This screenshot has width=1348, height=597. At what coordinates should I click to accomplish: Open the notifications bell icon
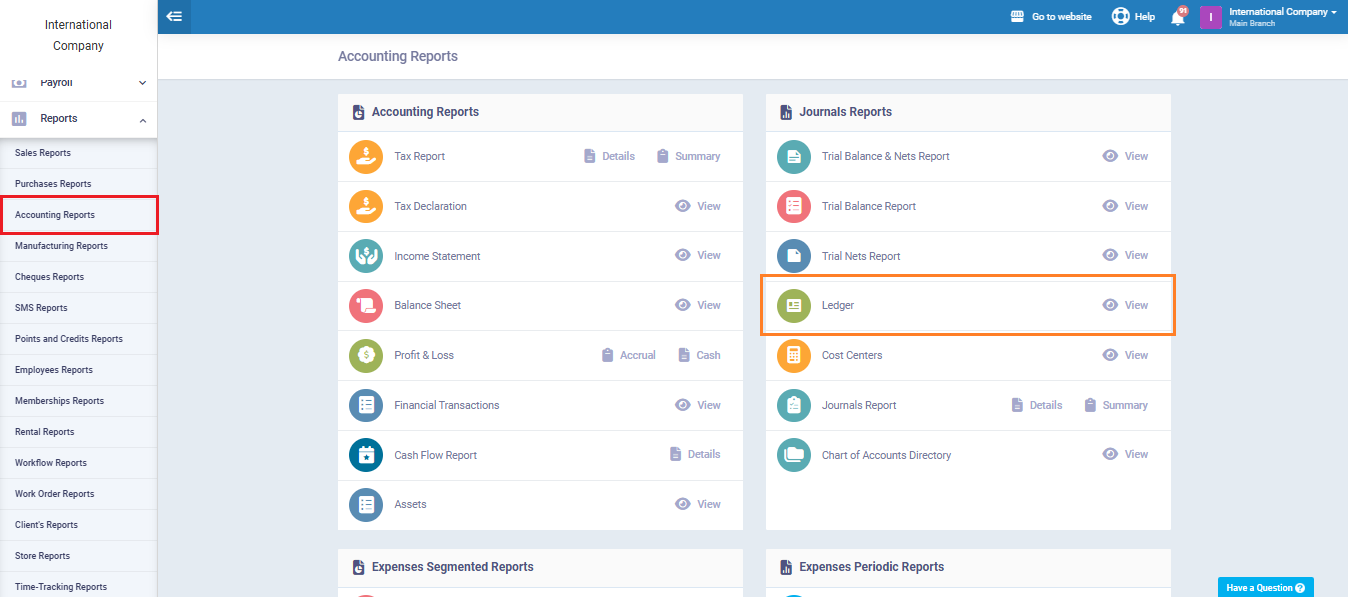point(1177,17)
